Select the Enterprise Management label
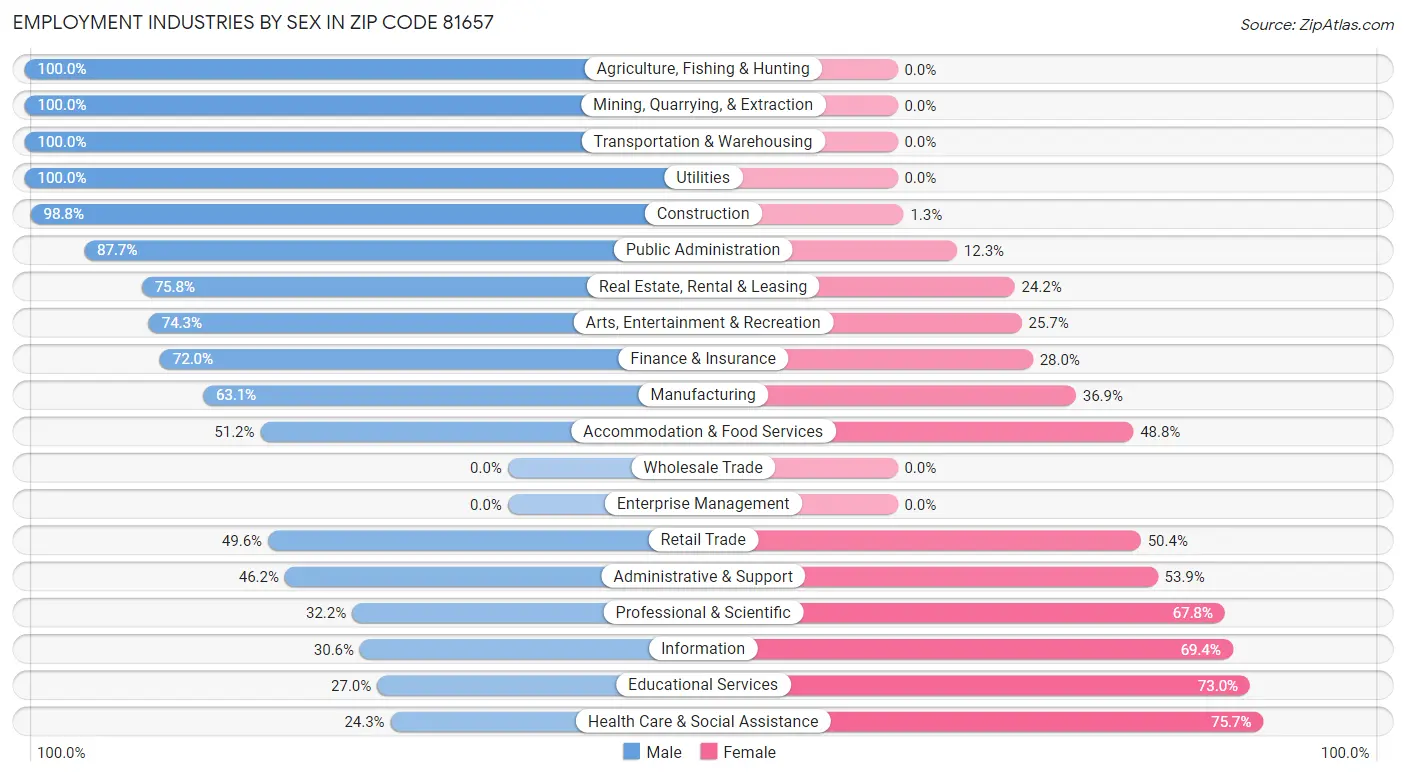 point(703,504)
